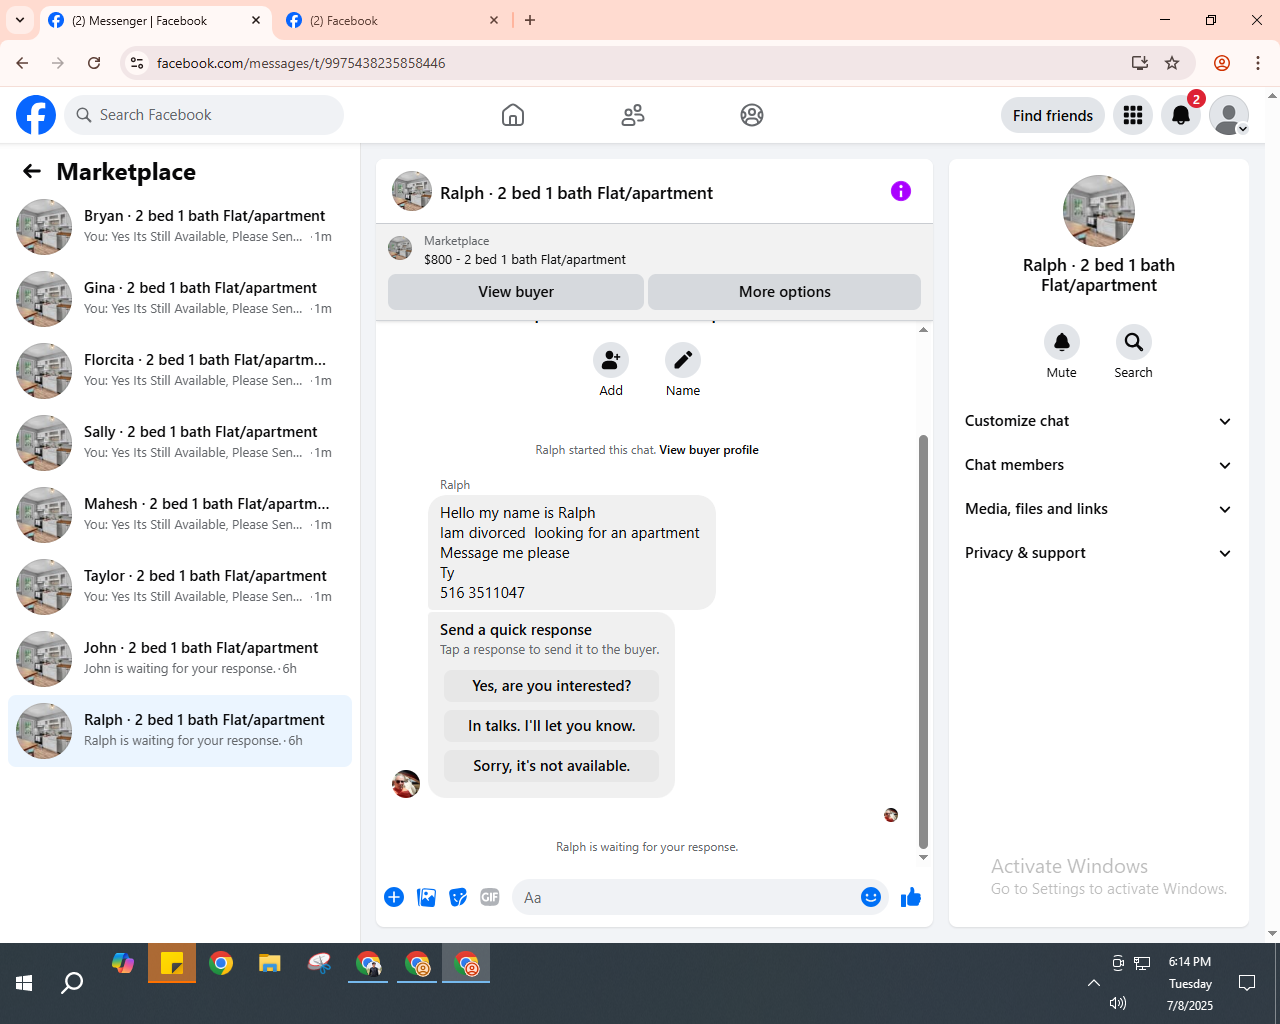Close the (2) Facebook tab
Image resolution: width=1280 pixels, height=1024 pixels.
point(494,20)
